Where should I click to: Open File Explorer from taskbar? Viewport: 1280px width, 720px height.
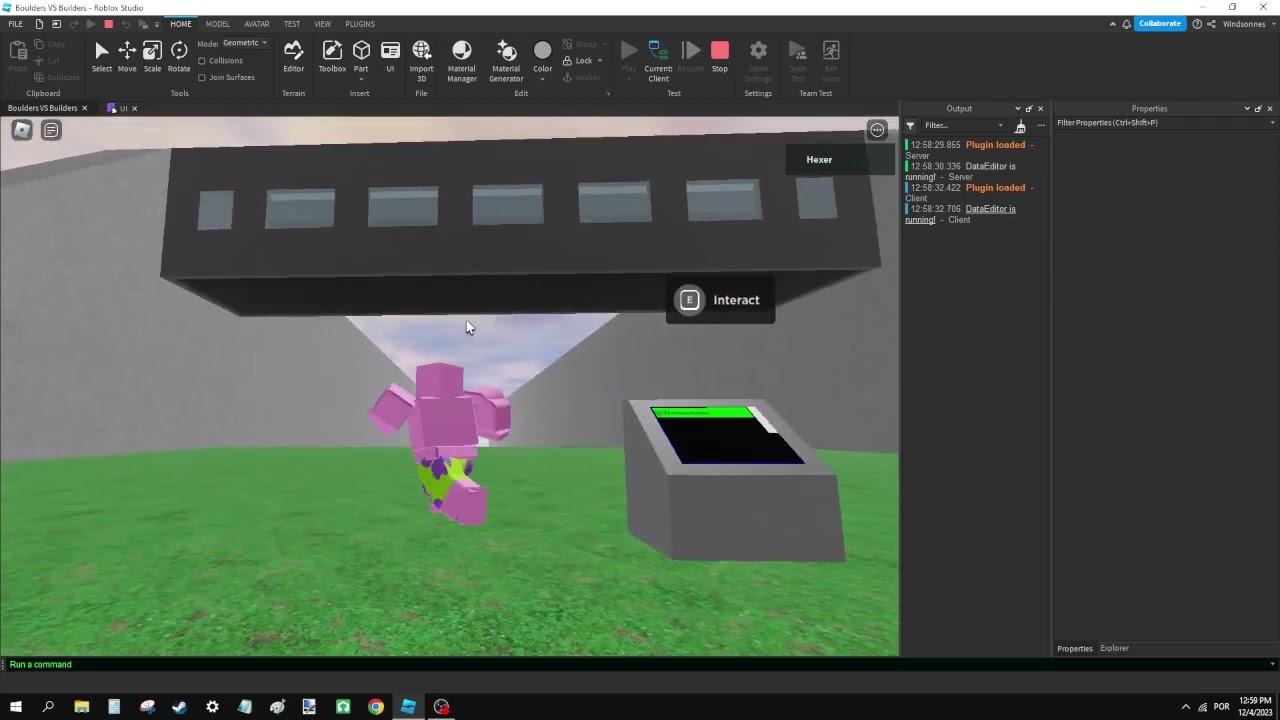click(81, 707)
